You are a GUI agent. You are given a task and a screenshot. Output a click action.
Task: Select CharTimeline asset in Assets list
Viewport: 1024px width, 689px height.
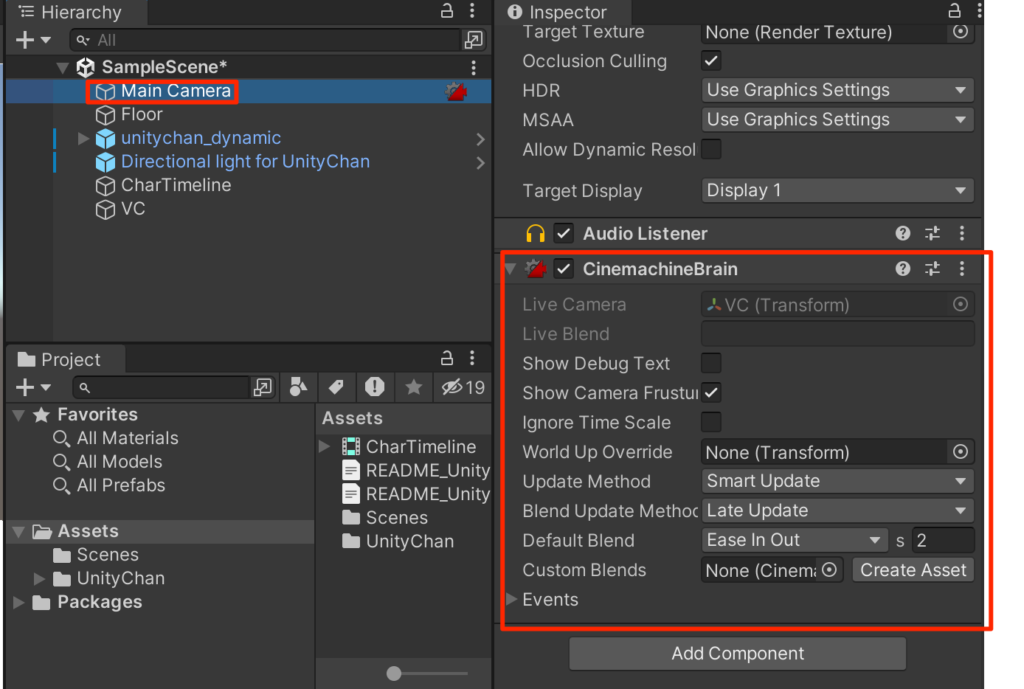tap(421, 447)
